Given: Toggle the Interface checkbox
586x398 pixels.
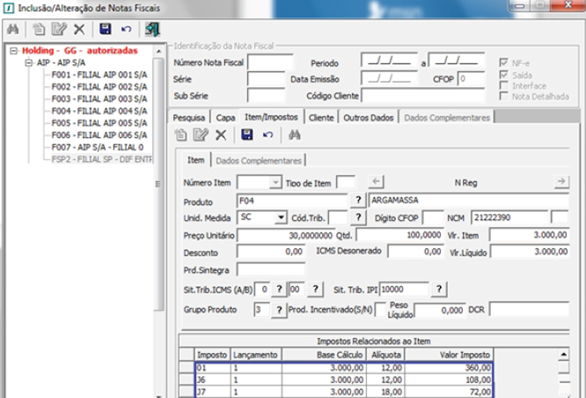Looking at the screenshot, I should click(x=504, y=86).
